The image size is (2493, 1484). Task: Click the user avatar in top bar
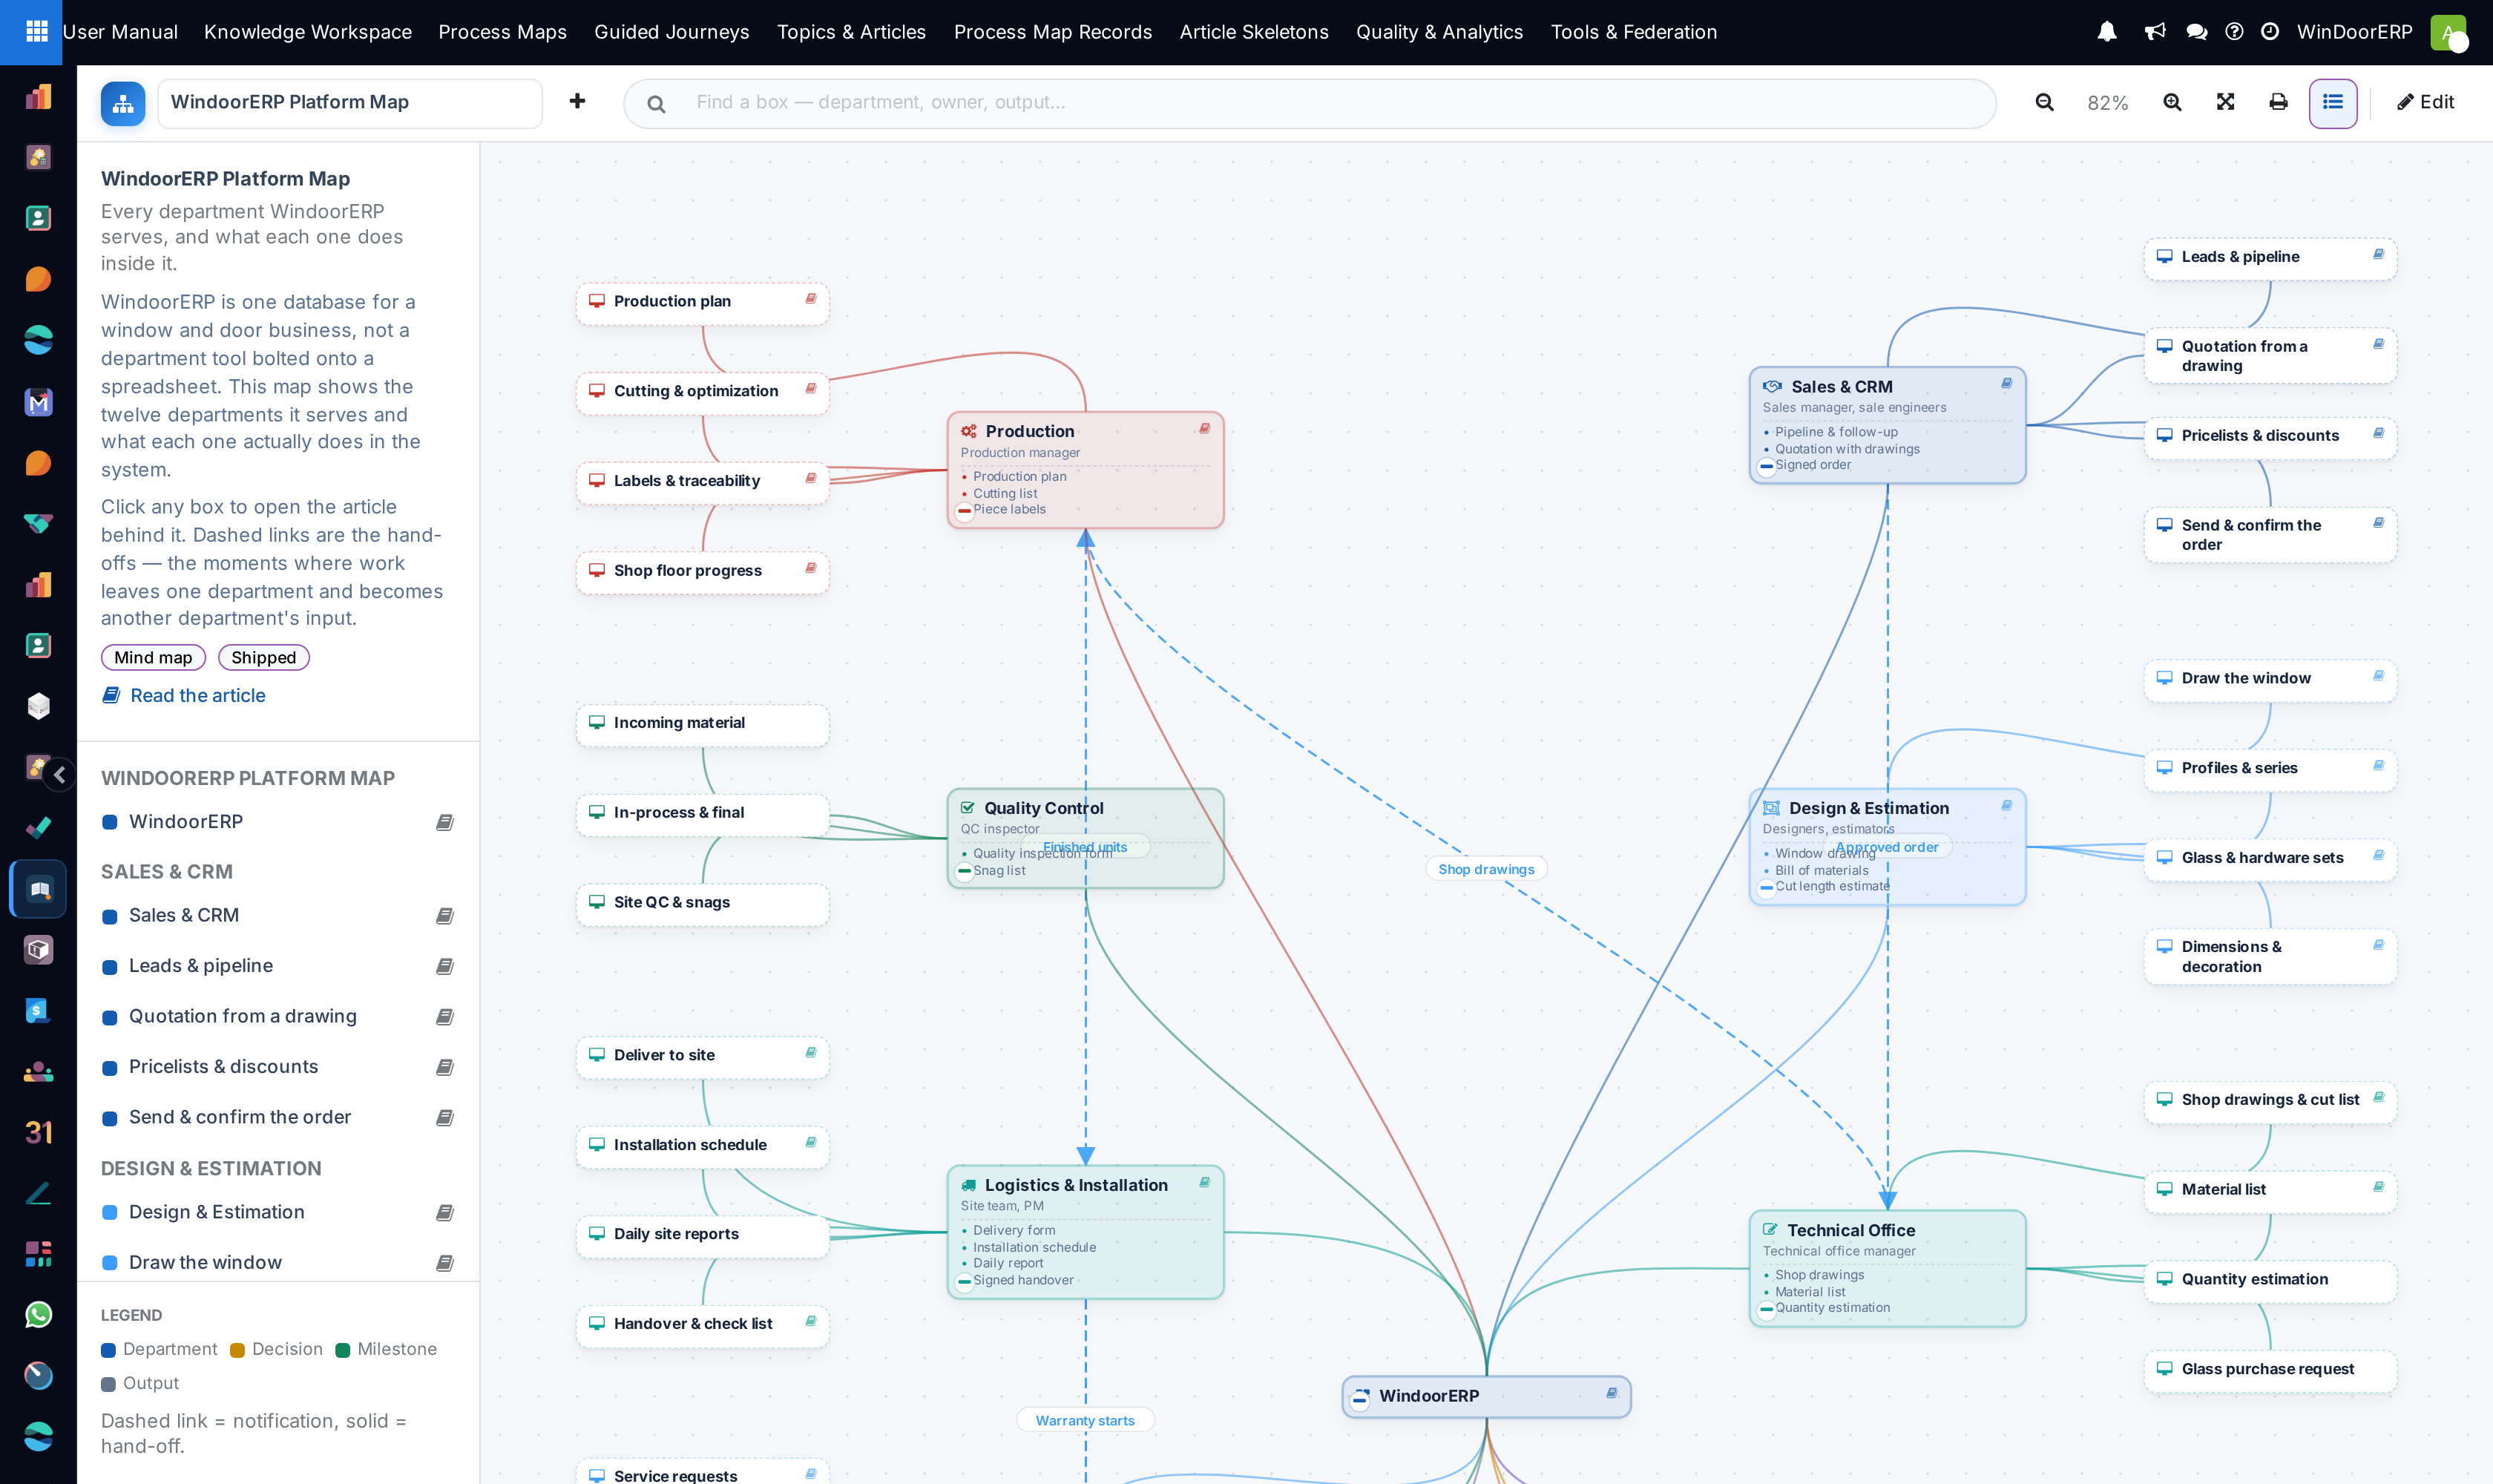[2448, 32]
